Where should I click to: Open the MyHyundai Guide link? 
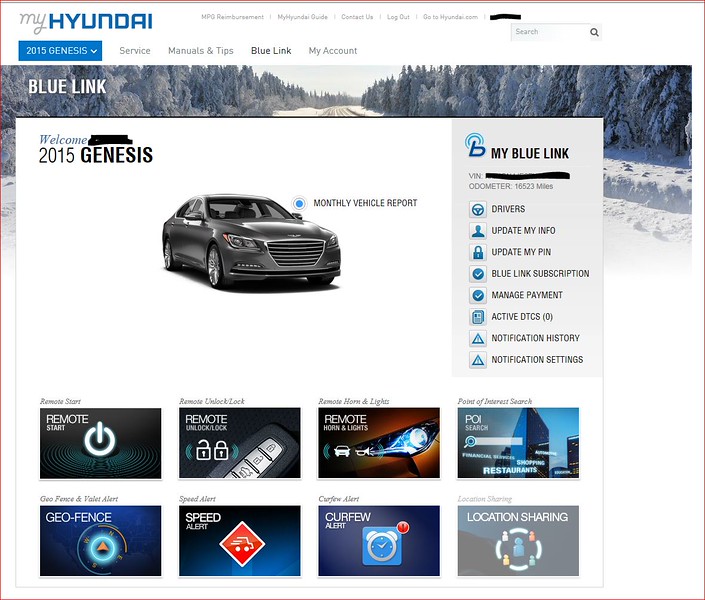click(303, 17)
